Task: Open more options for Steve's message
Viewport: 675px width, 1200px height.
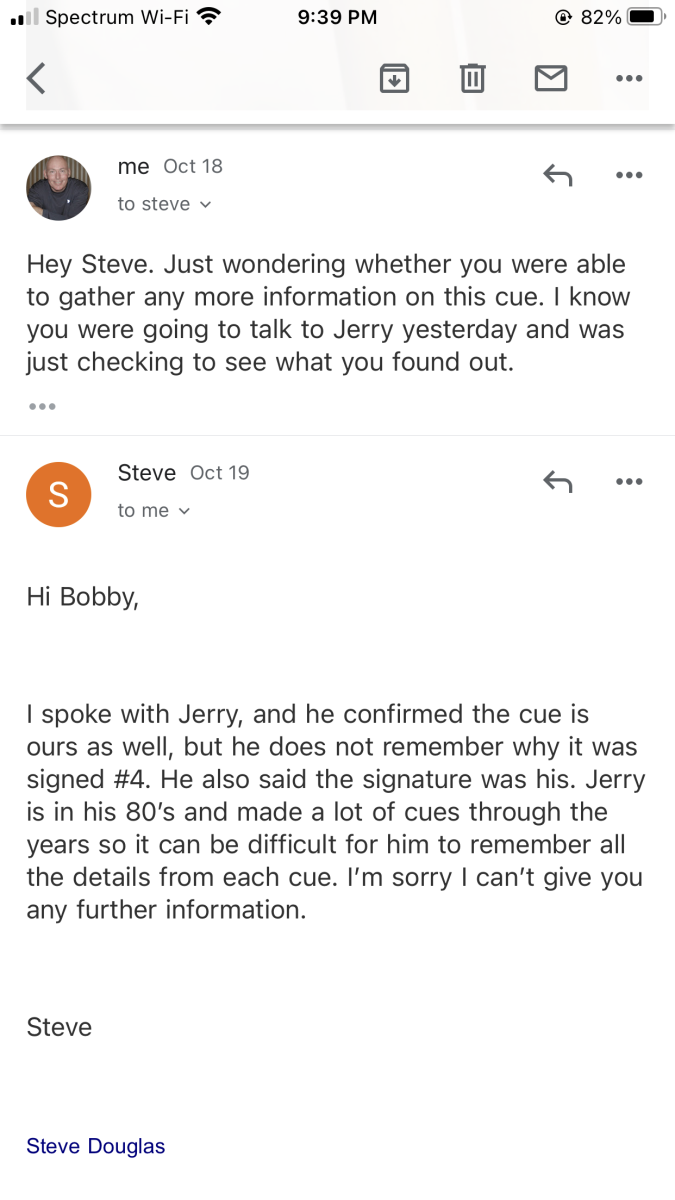Action: coord(629,482)
